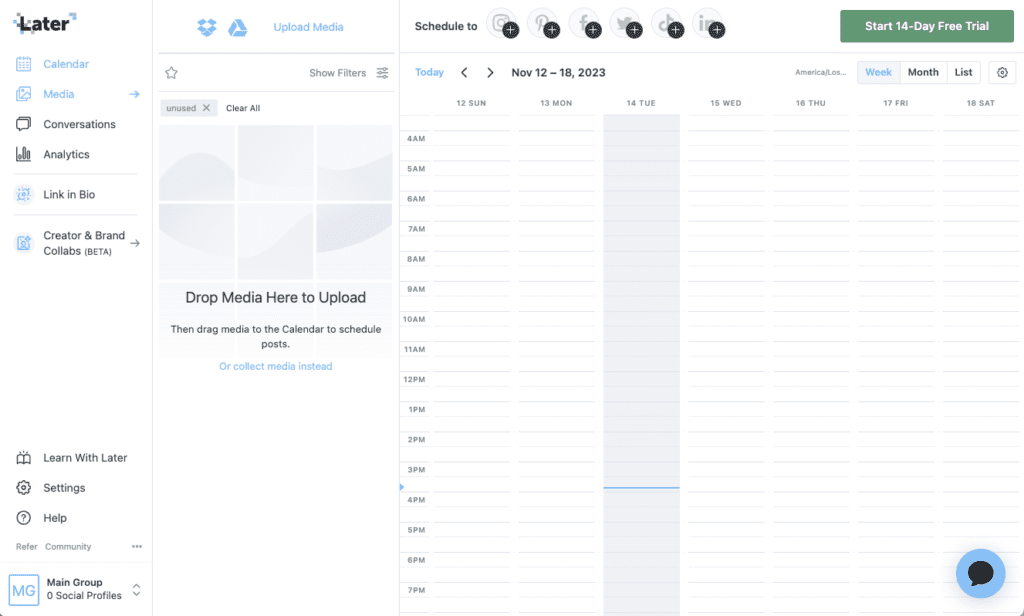Screen dimensions: 1024x616
Task: Click the 18 SAT column header
Action: [981, 103]
